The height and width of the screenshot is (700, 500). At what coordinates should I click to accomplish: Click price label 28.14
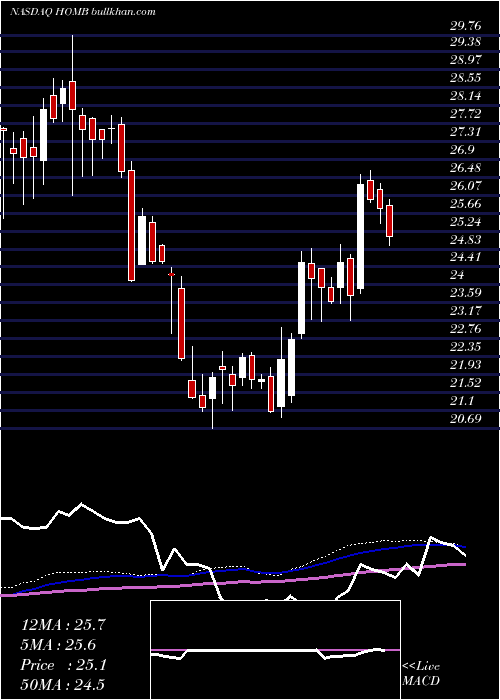point(465,96)
